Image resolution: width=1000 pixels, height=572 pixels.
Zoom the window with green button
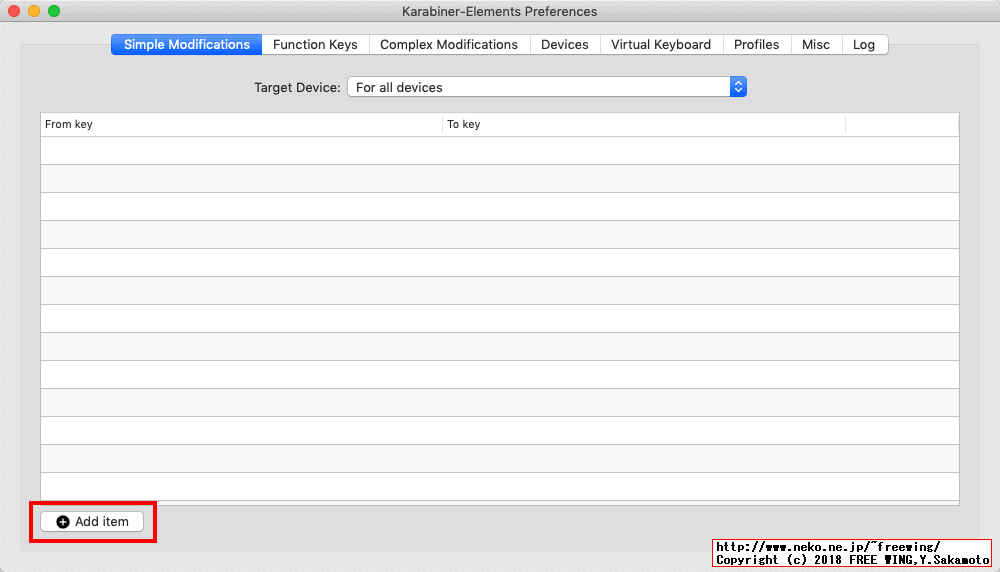coord(54,11)
